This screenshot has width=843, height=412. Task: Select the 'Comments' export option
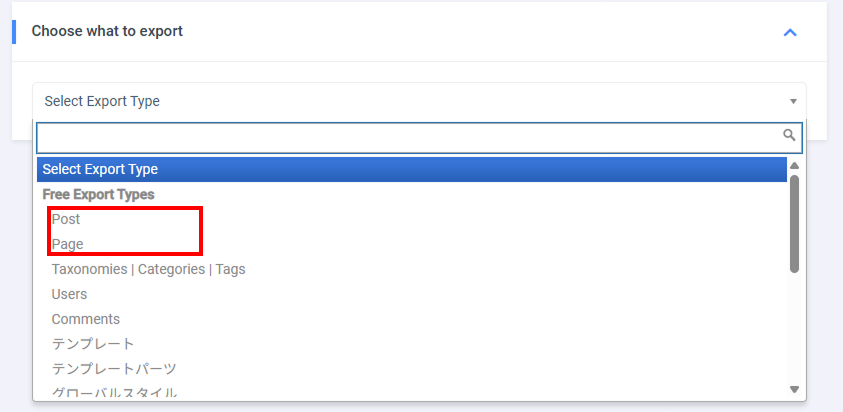86,319
